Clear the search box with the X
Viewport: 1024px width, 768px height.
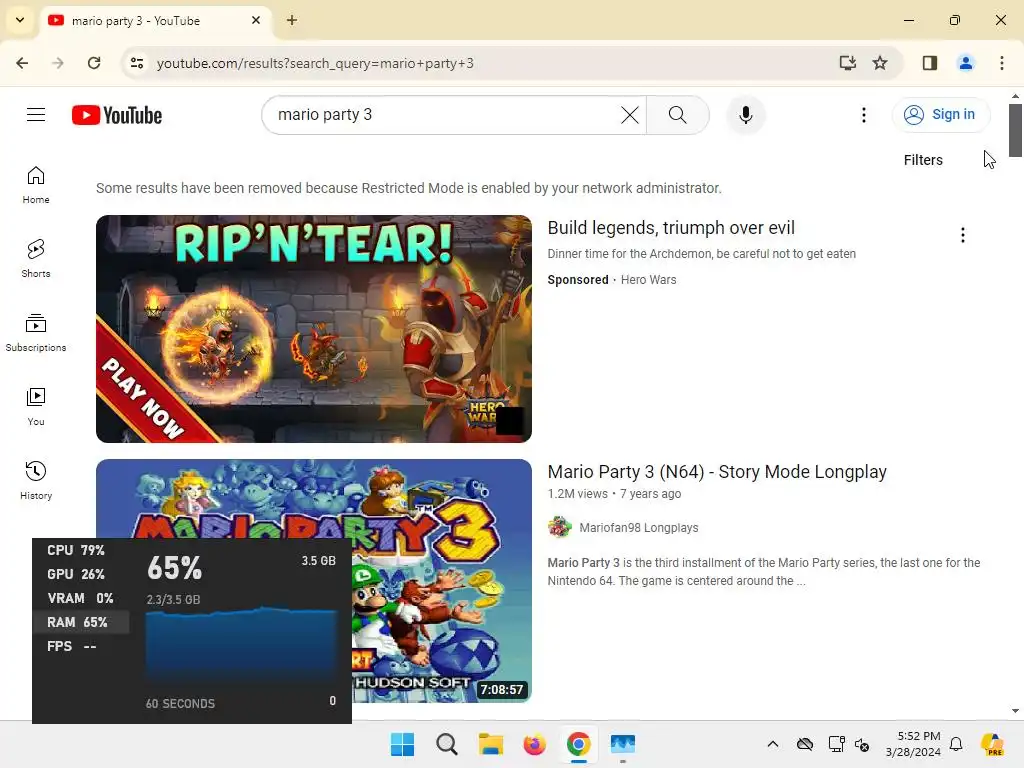pos(630,115)
